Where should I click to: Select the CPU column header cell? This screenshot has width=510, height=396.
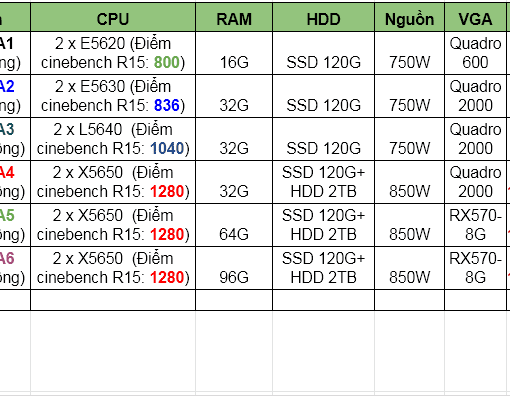click(113, 17)
